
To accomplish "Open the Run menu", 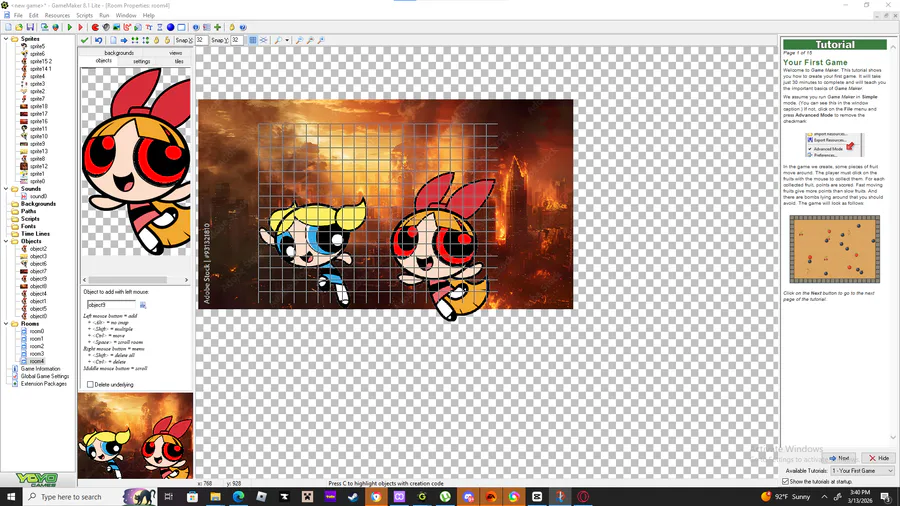I will click(x=104, y=15).
